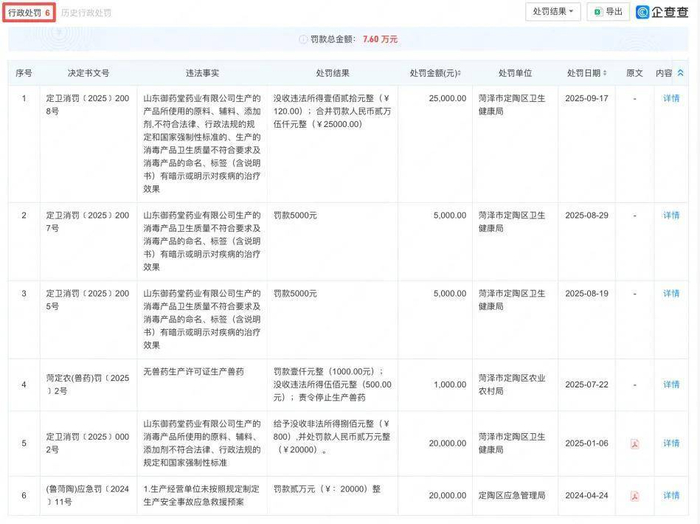Open 详情 for penalty dated 2025-01-06
This screenshot has height=524, width=700.
click(671, 443)
